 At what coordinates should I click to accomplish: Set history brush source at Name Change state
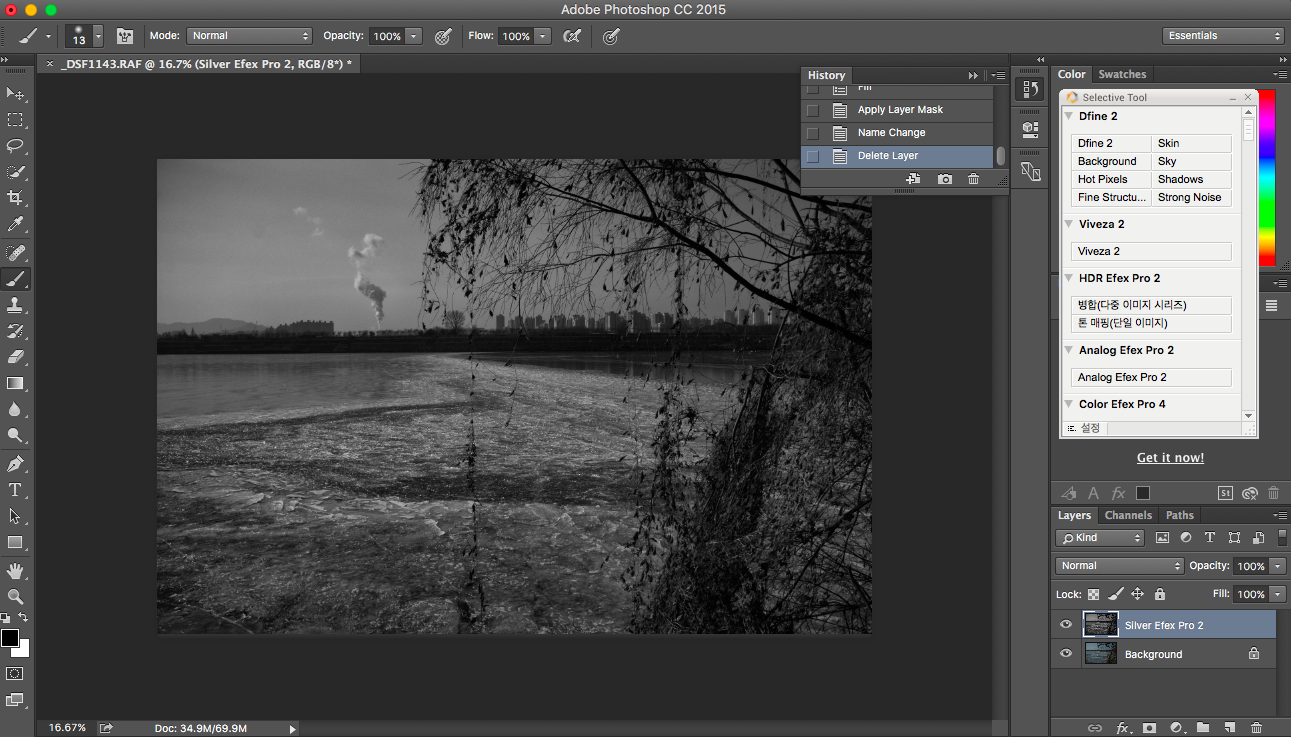(x=813, y=133)
